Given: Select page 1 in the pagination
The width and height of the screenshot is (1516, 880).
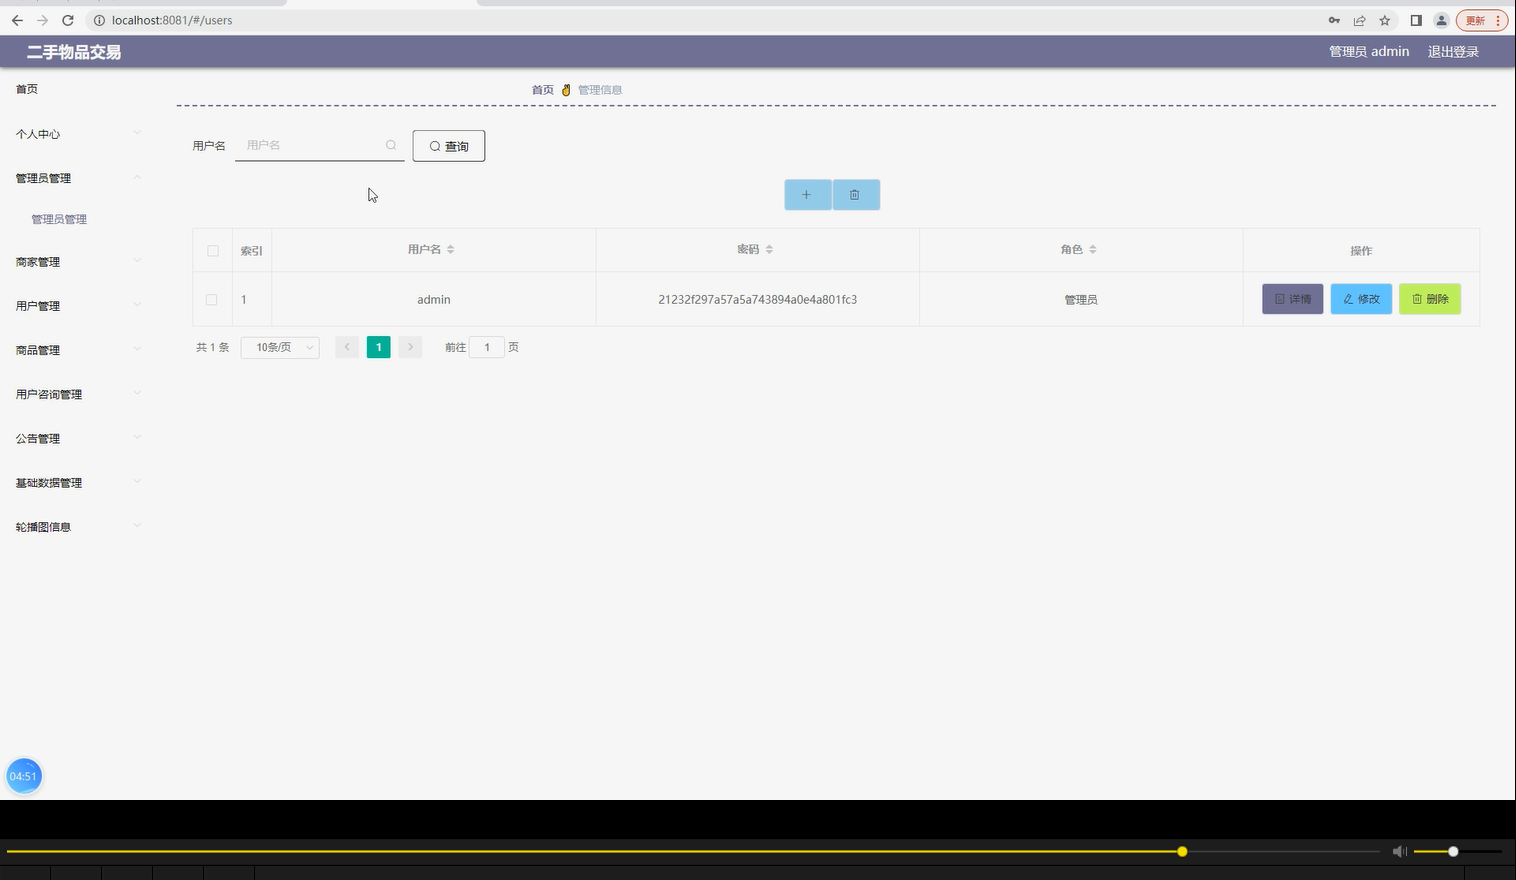Looking at the screenshot, I should pyautogui.click(x=378, y=347).
